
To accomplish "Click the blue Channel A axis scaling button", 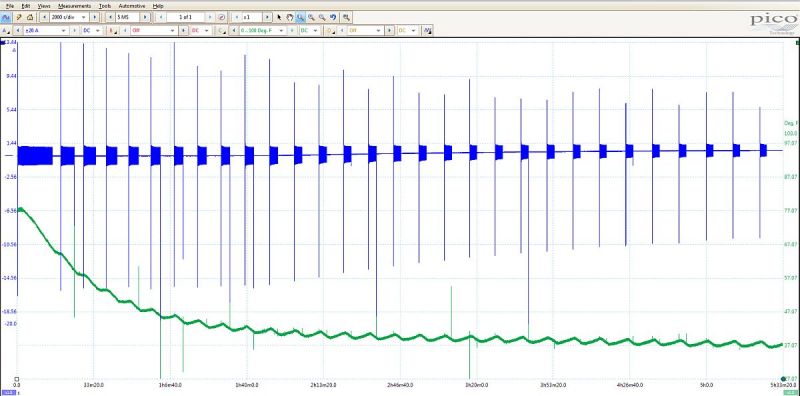I will click(8, 393).
